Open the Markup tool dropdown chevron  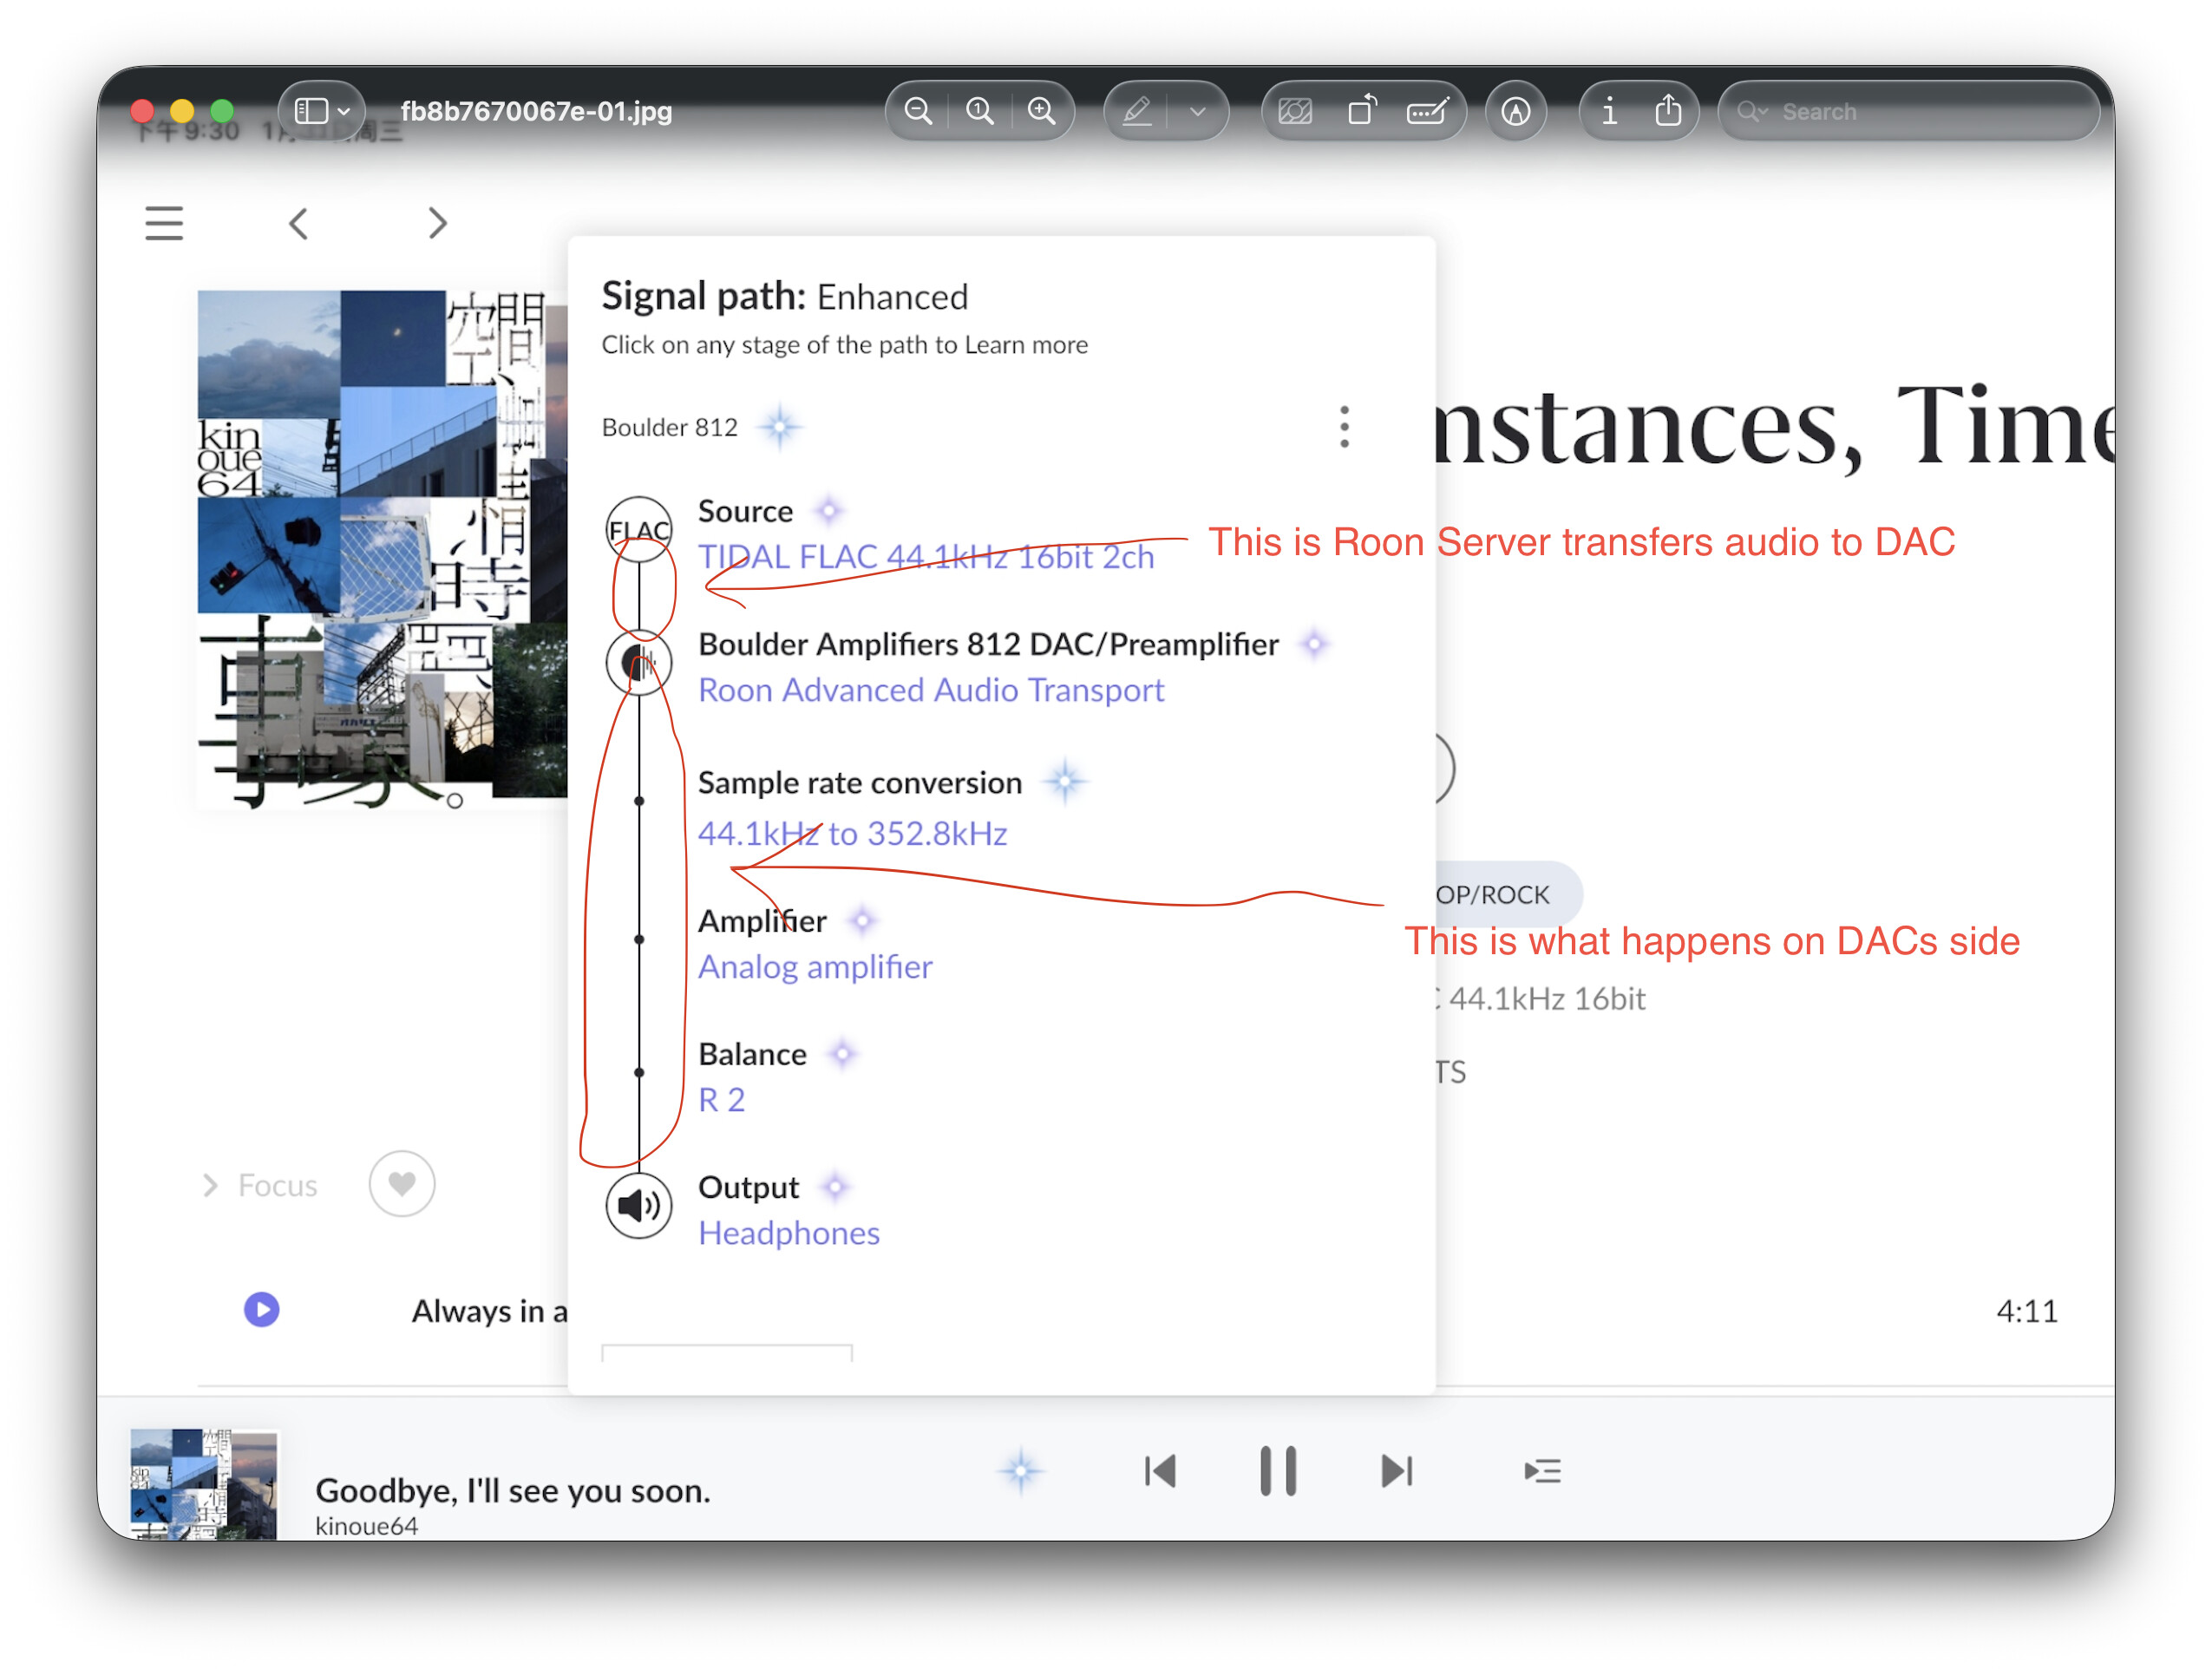coord(1197,111)
